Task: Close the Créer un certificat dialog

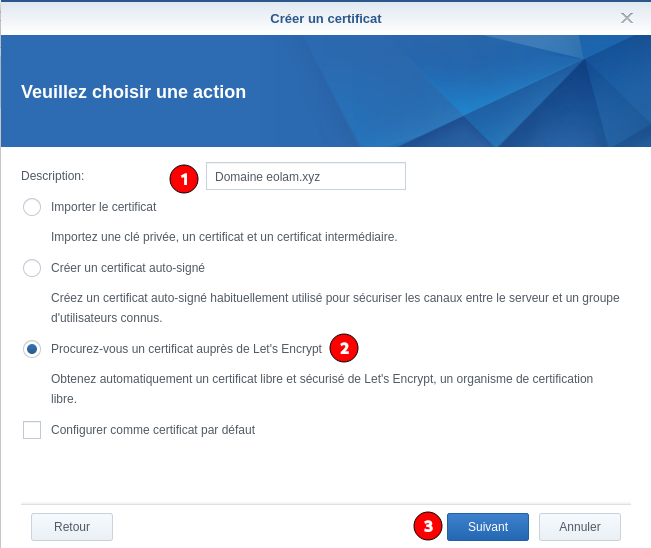Action: click(x=627, y=18)
